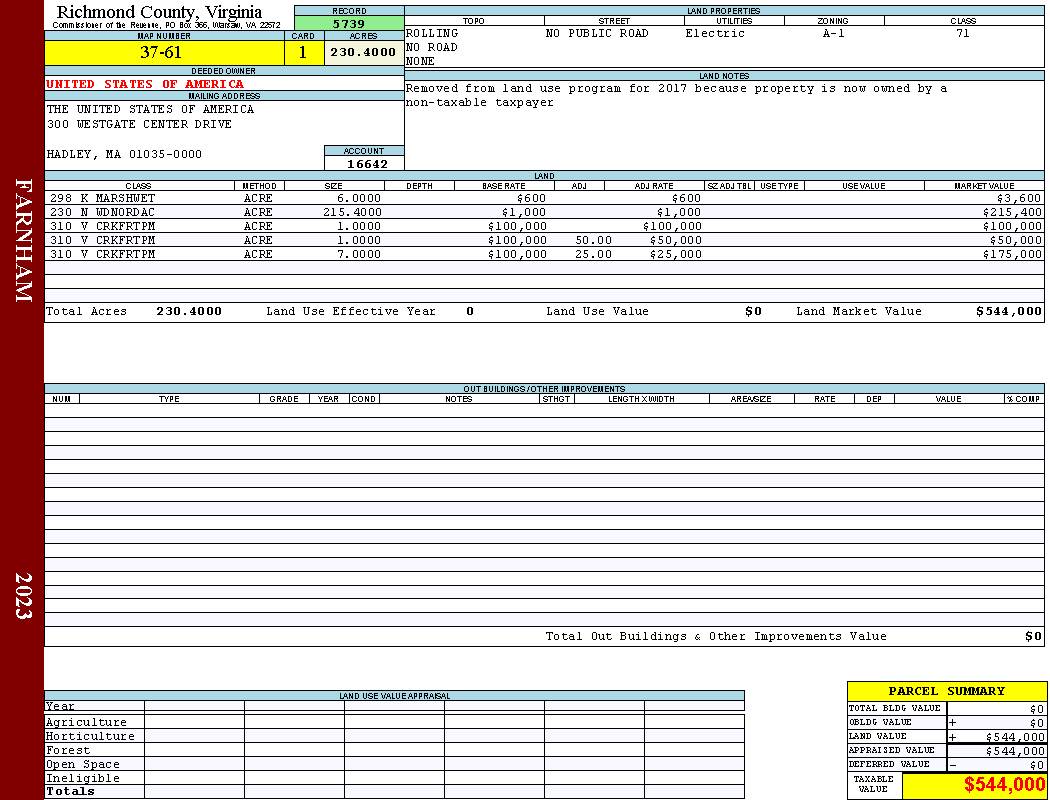This screenshot has height=800, width=1050.
Task: Select the Acres value 230.4000 field
Action: (x=364, y=52)
